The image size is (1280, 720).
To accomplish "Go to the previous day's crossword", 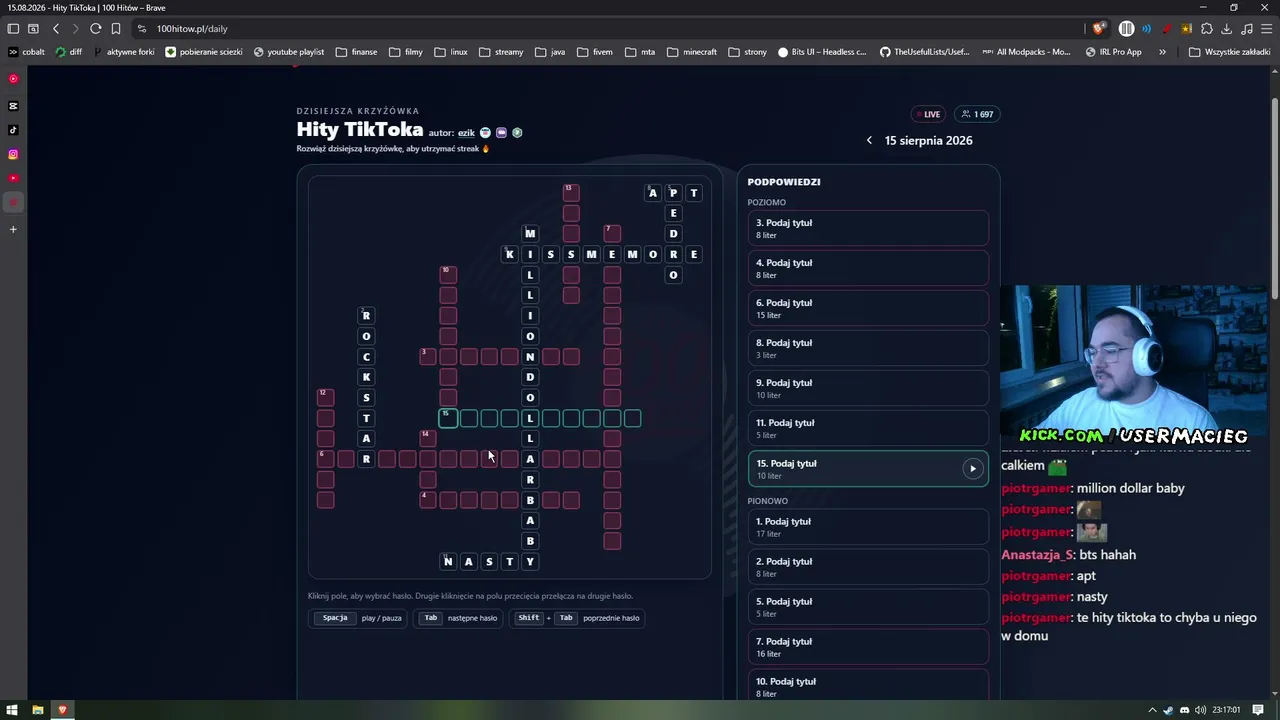I will (x=869, y=141).
